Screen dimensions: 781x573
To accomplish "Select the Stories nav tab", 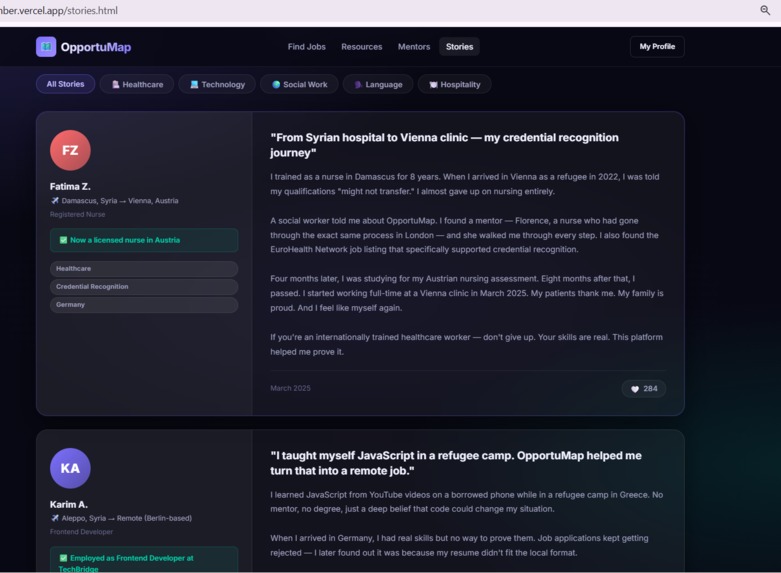I will coord(459,47).
